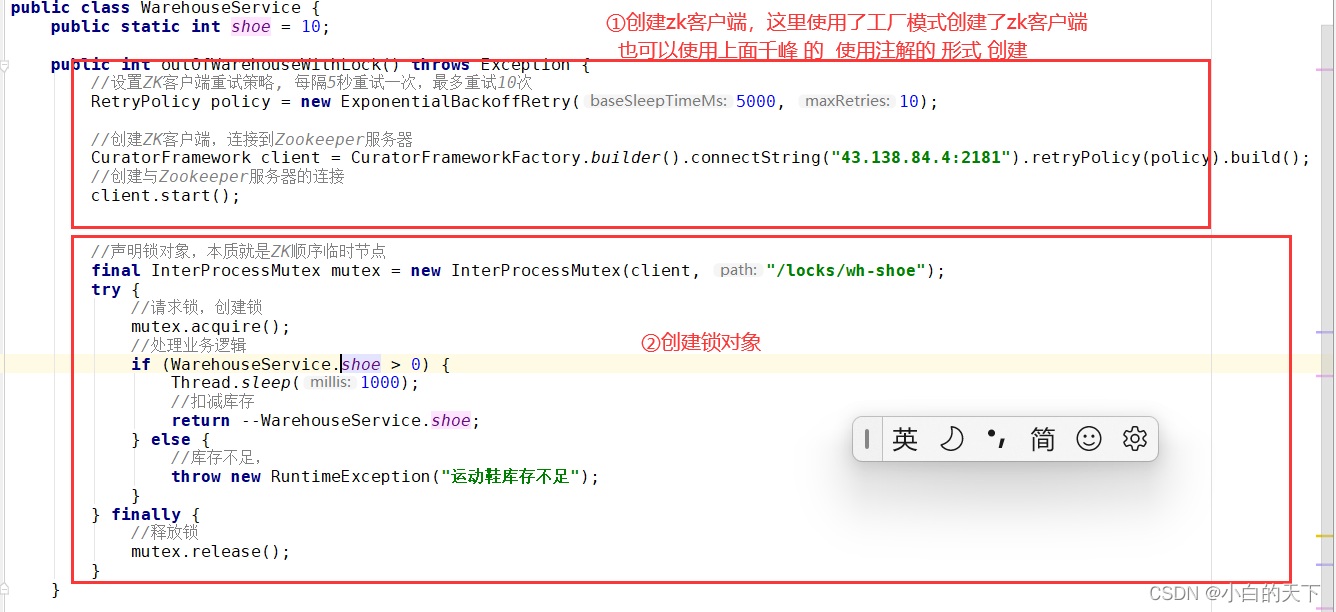Screen dimensions: 1336x612
Task: Click the comment 处理业务逻辑
Action: tap(188, 345)
